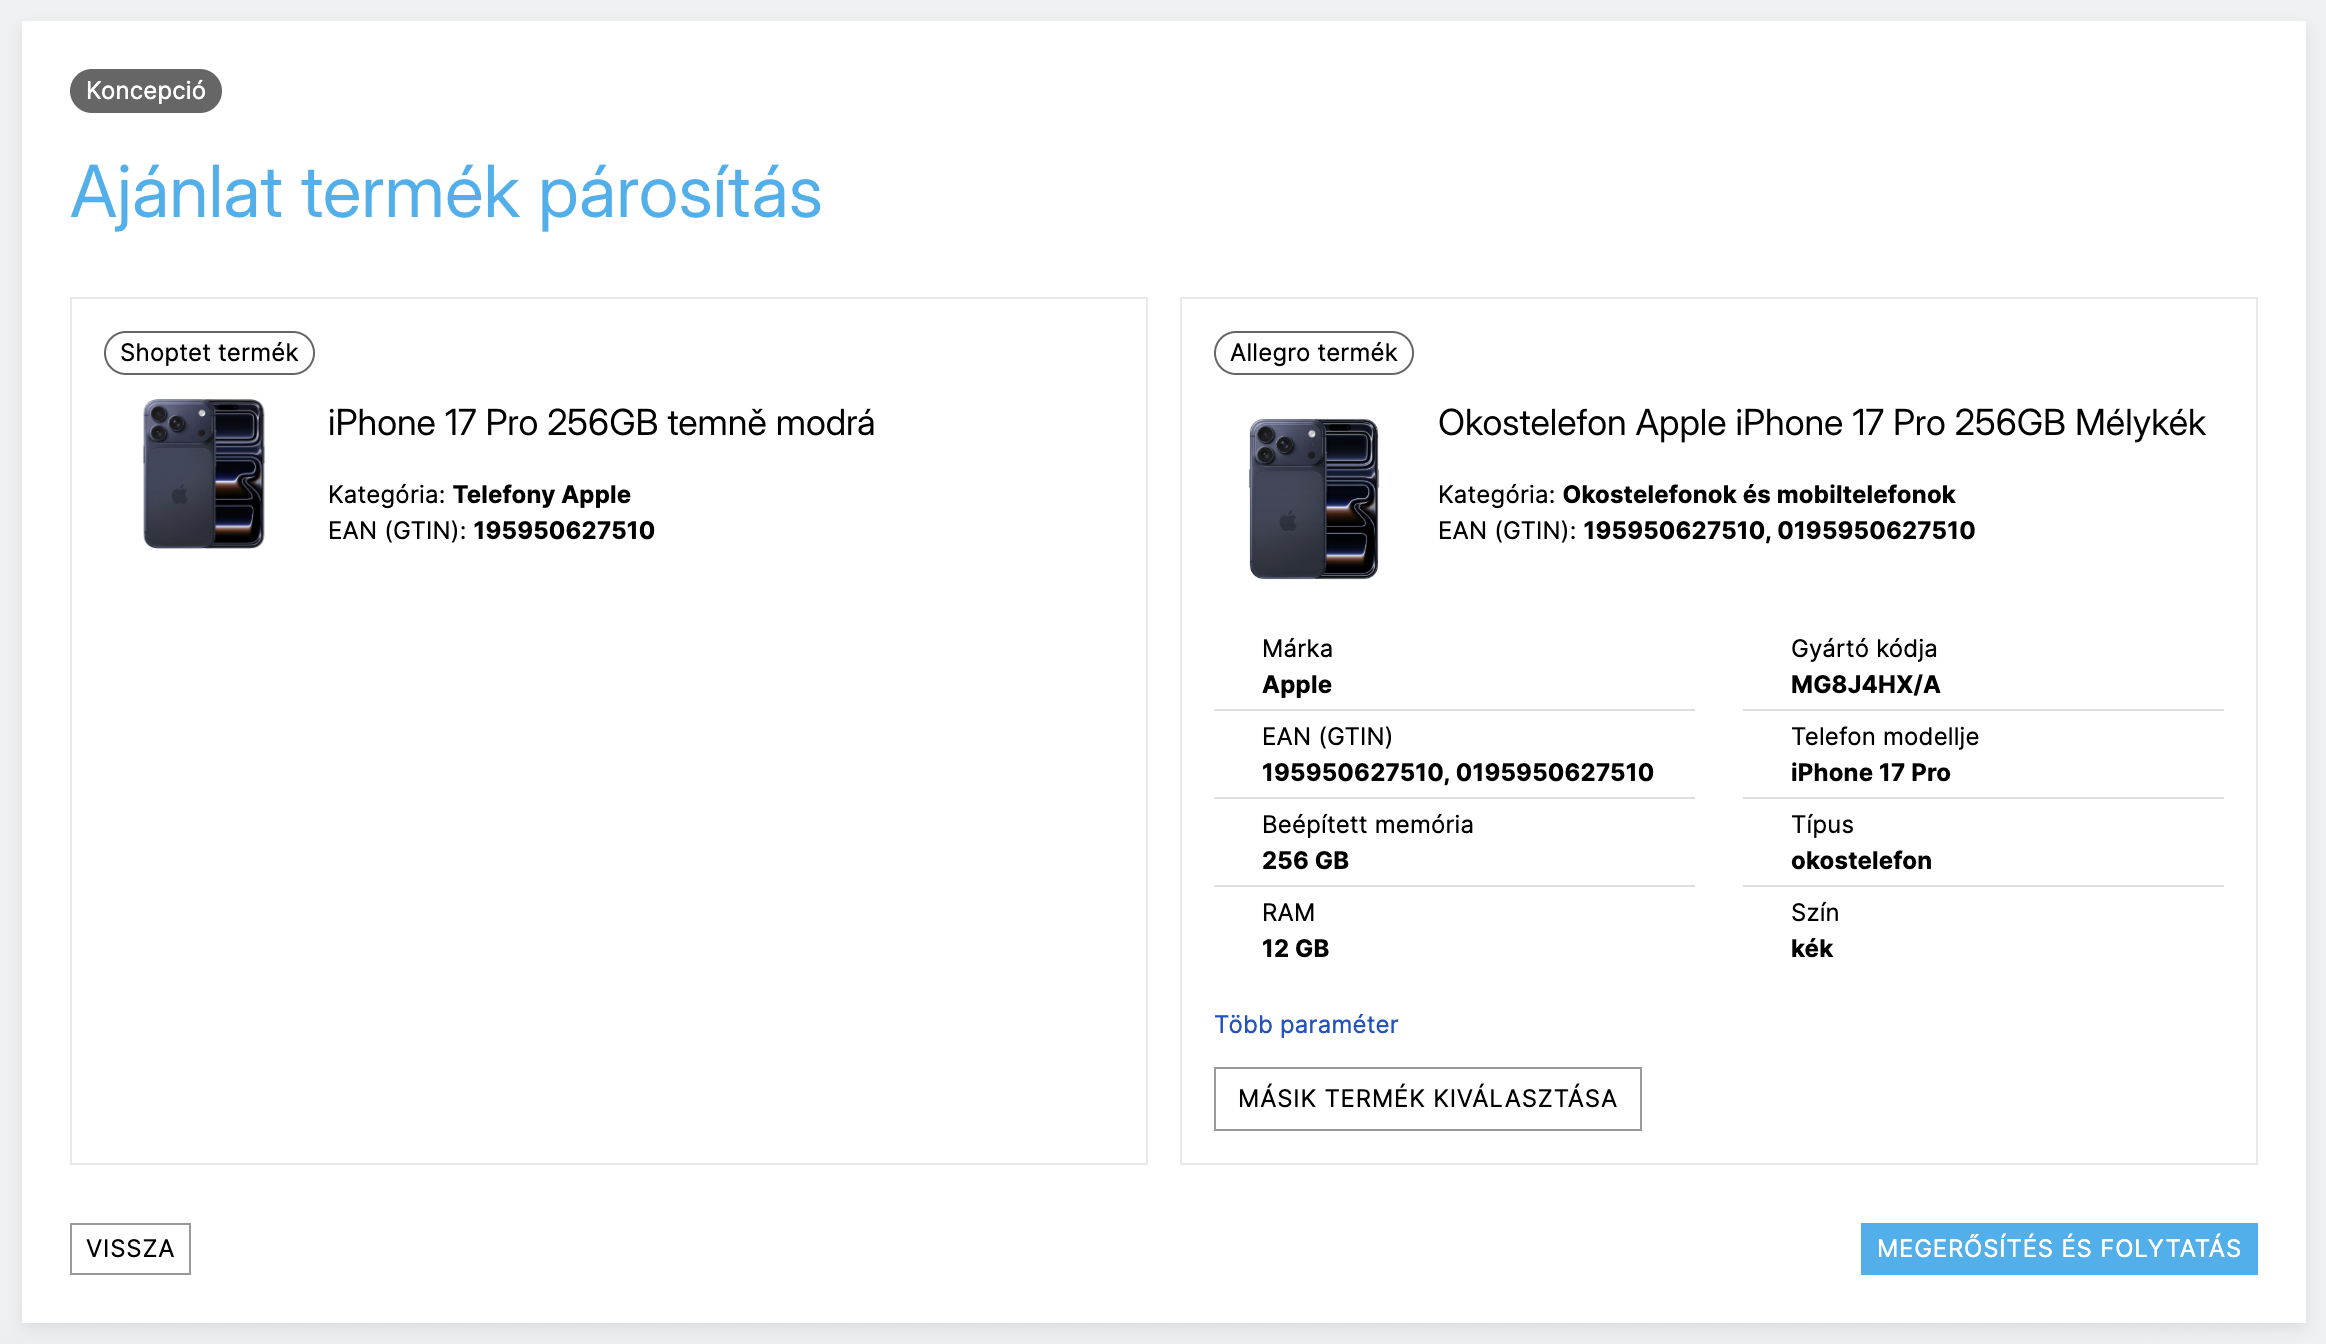
Task: Click the Shoptet EAN number 195950627510
Action: pos(564,530)
